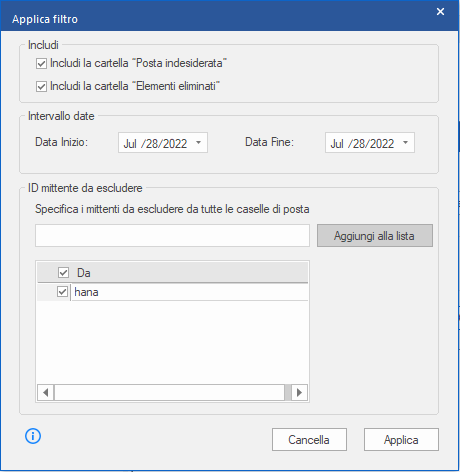
Task: Select the year in Data Fine field
Action: [x=381, y=144]
